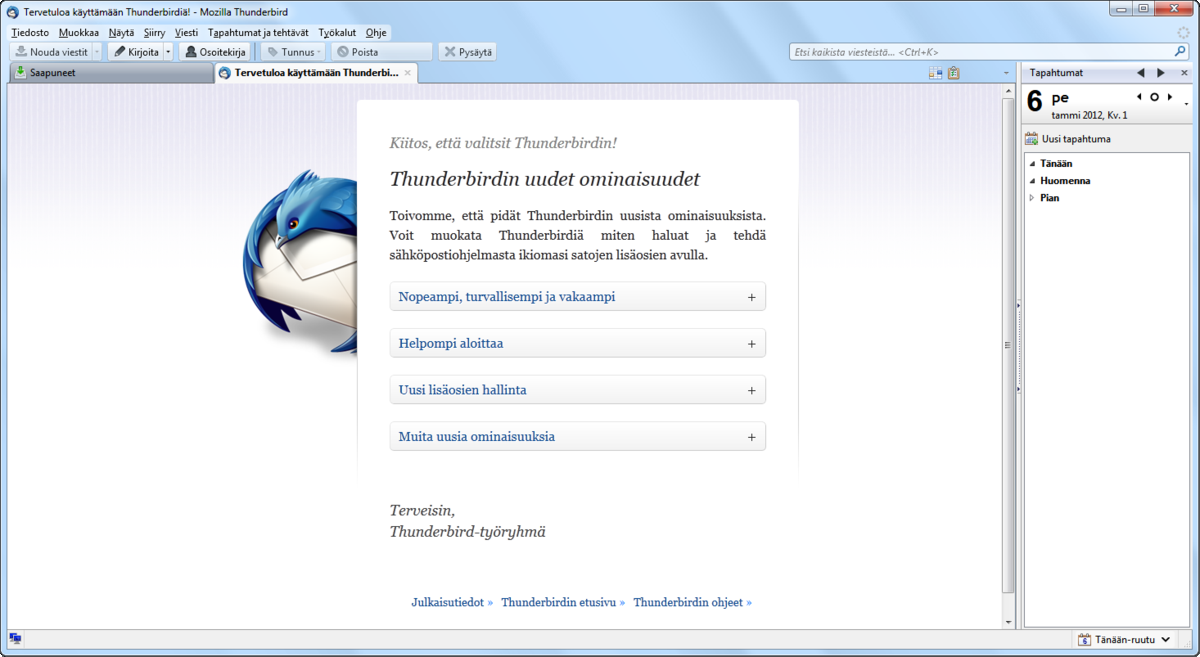Click the Poista delete button

[381, 52]
